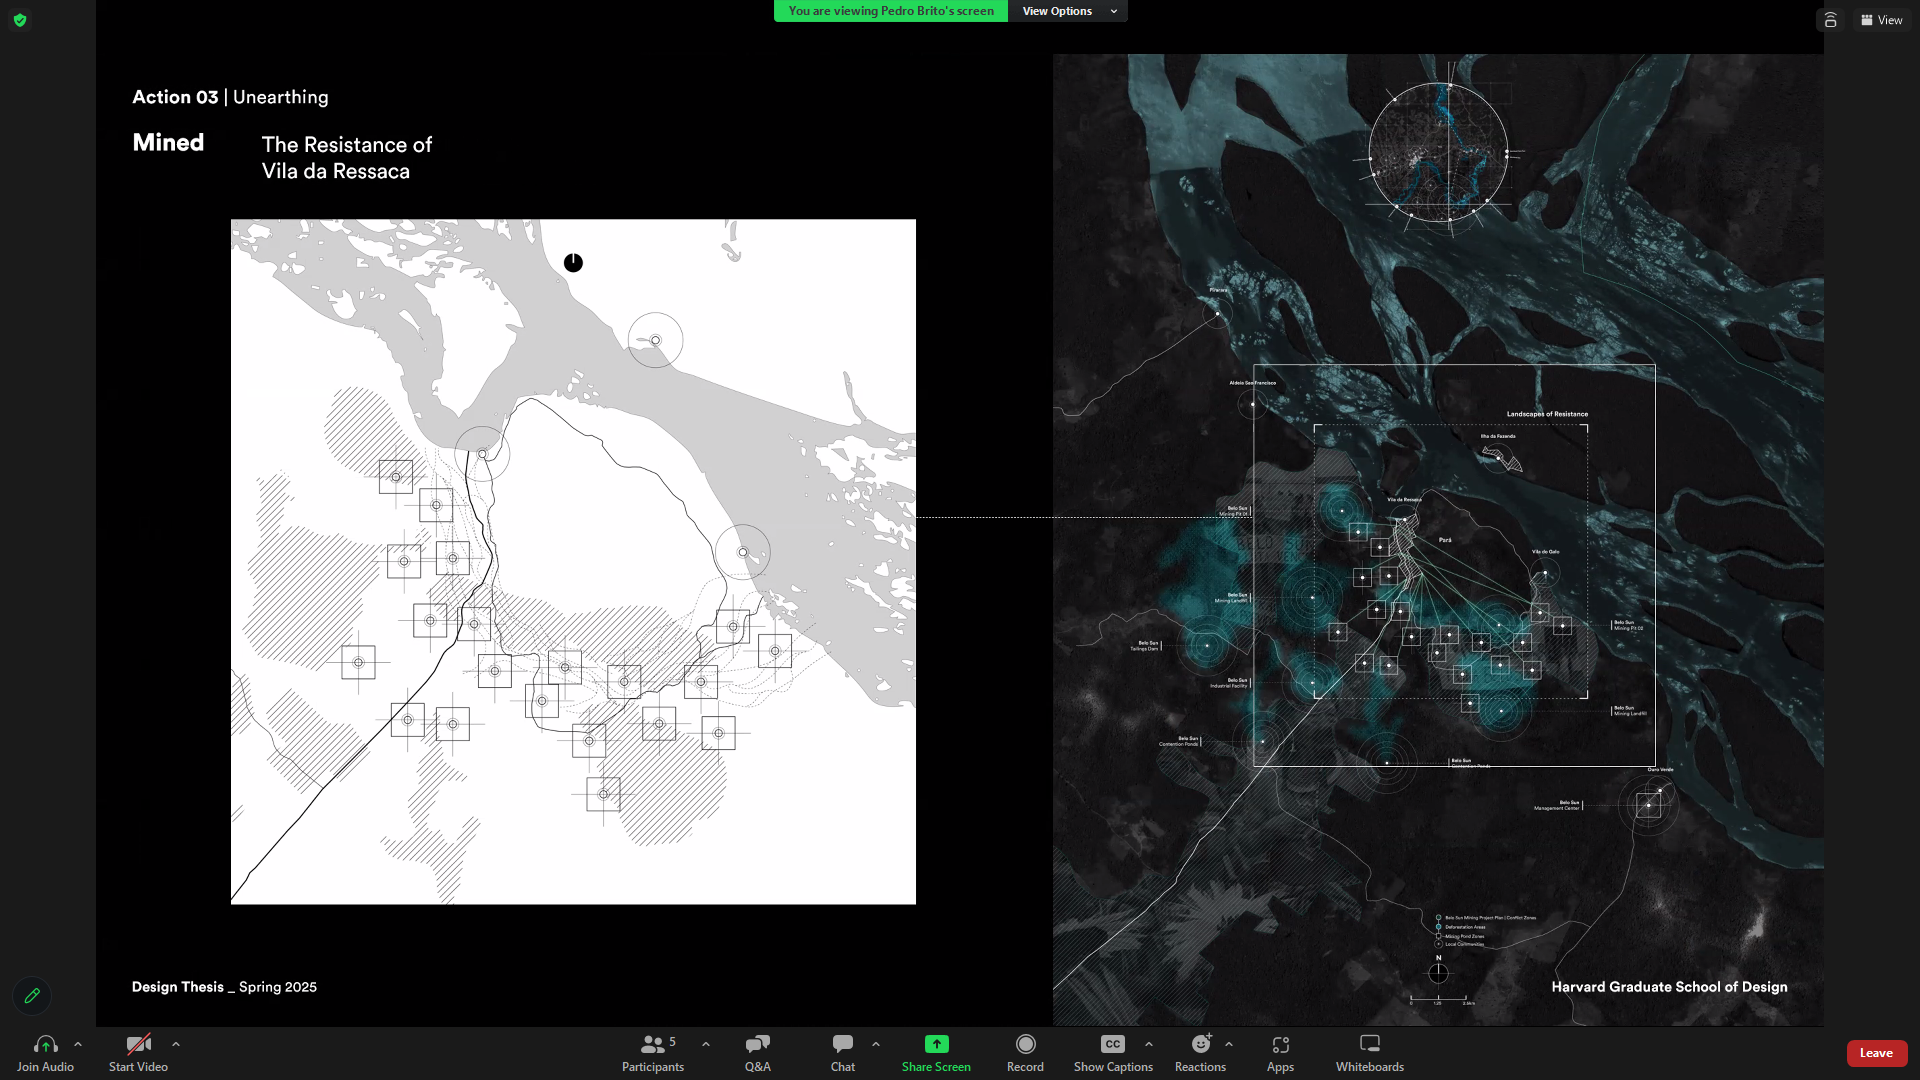Click the black compass marker on the white map
The image size is (1920, 1080).
pyautogui.click(x=573, y=263)
